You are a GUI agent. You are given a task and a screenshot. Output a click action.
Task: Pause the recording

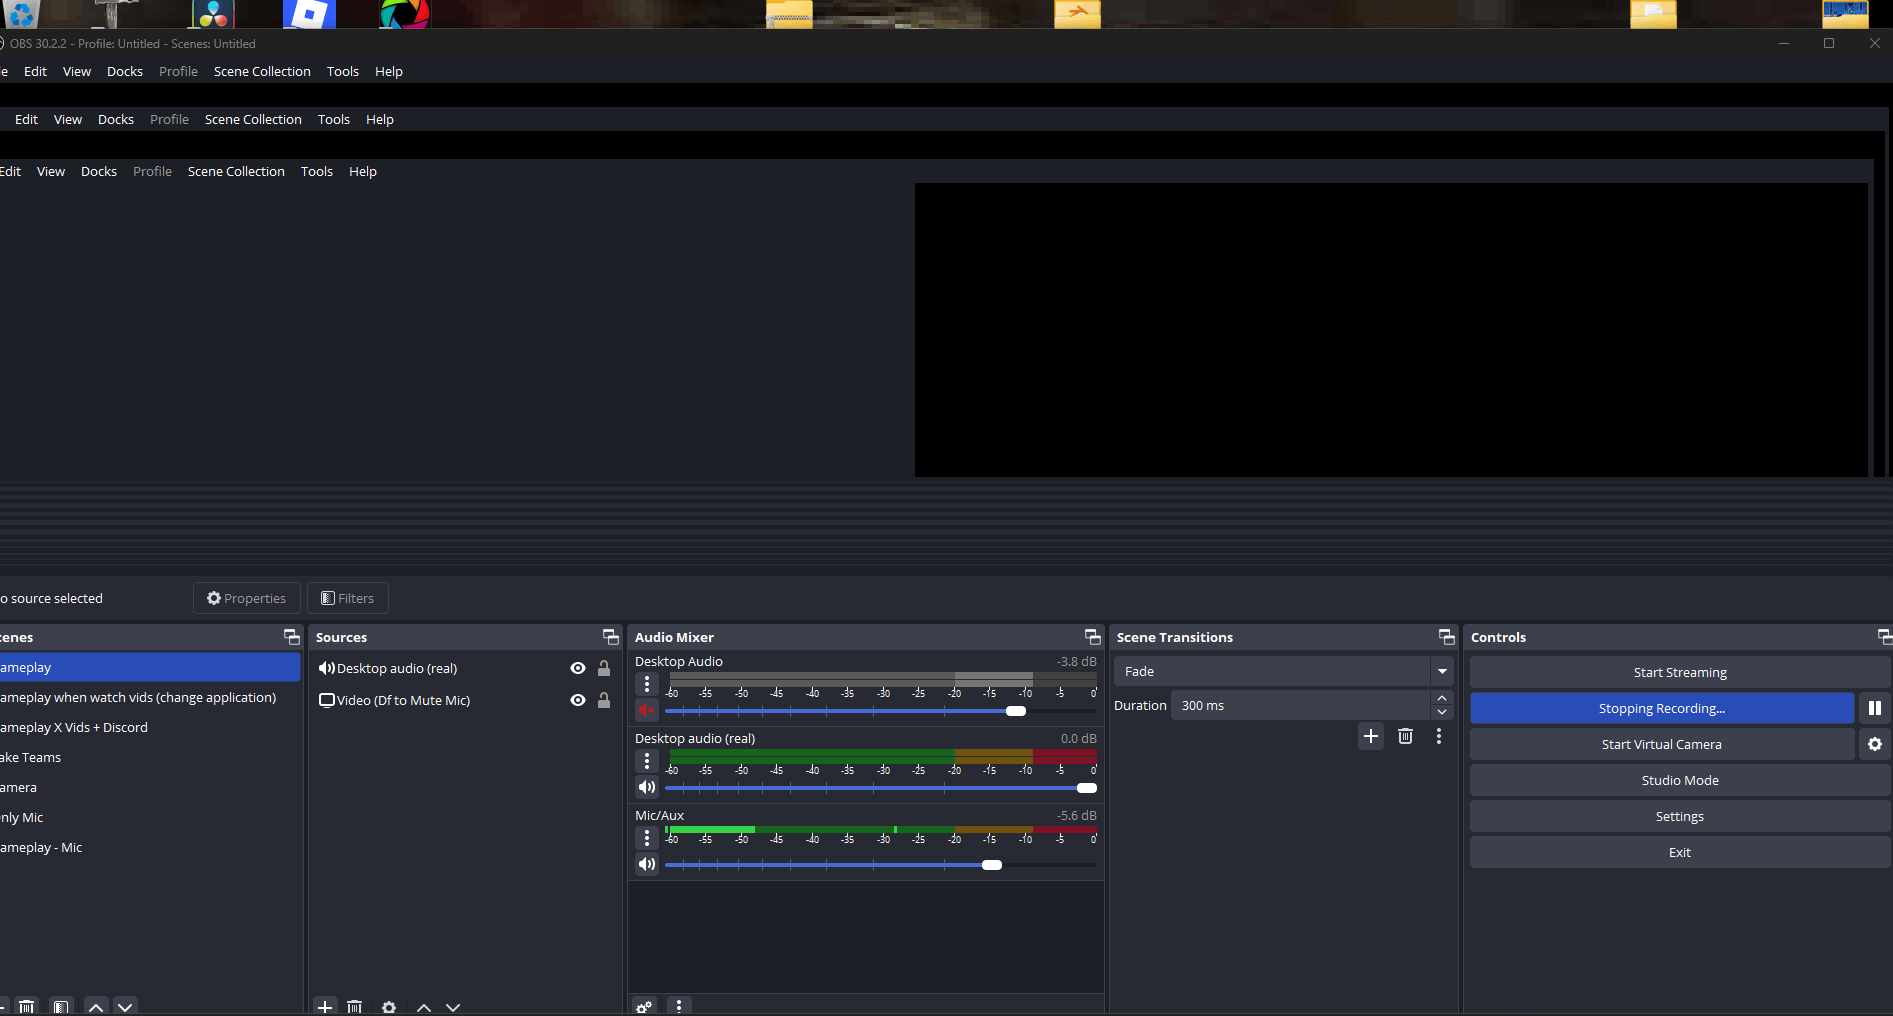(x=1875, y=708)
